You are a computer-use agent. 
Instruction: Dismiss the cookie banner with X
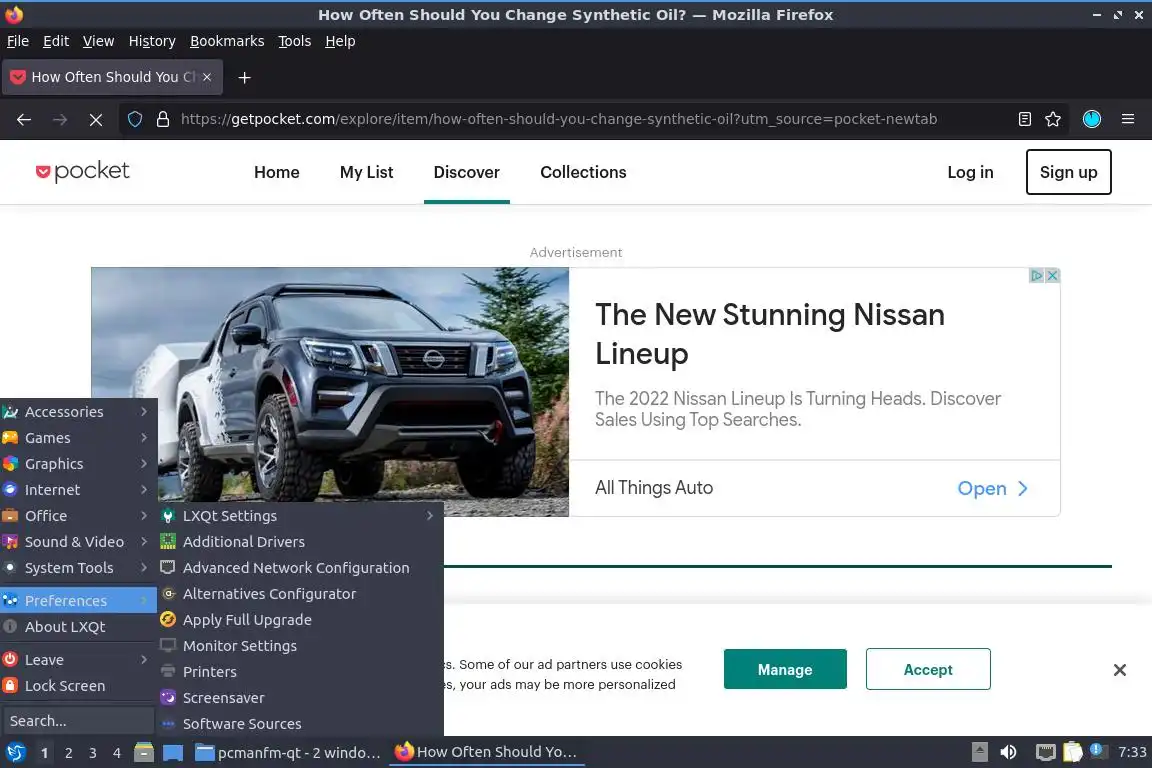click(1120, 670)
